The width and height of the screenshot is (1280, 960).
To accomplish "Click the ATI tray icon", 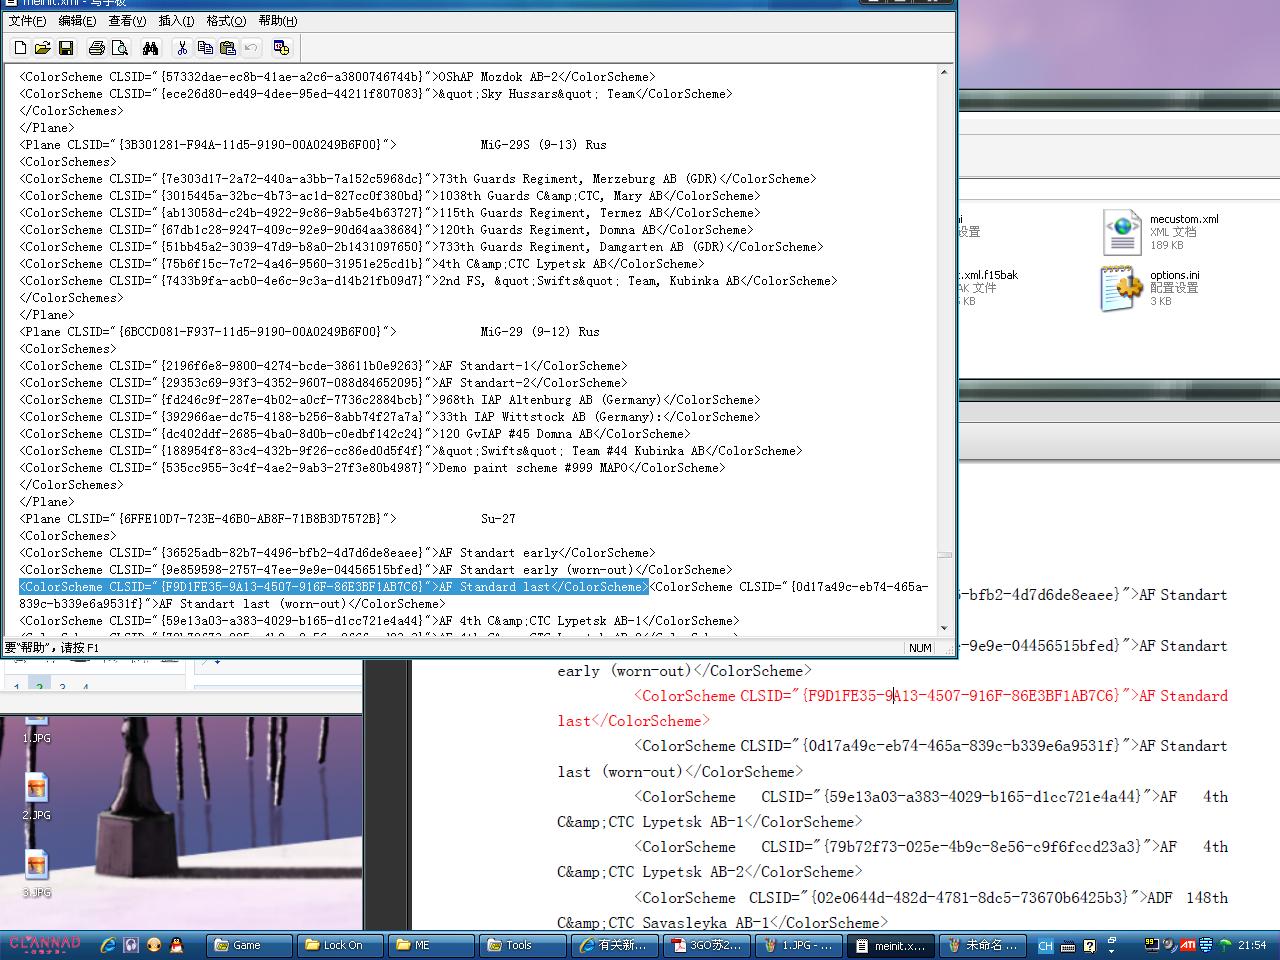I will (x=1188, y=945).
